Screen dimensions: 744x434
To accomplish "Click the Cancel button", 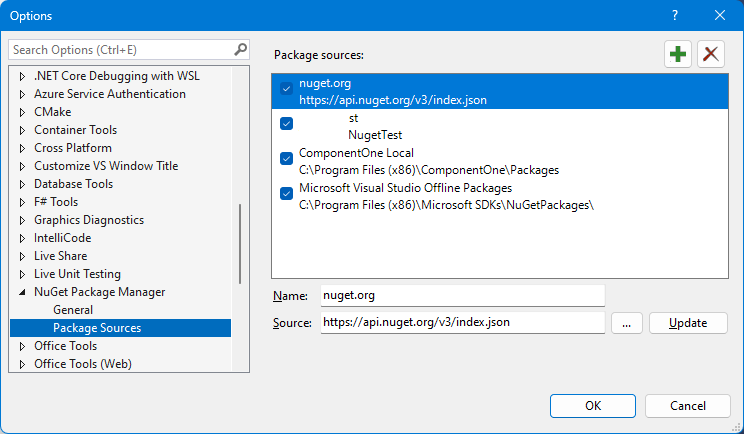I will point(688,406).
